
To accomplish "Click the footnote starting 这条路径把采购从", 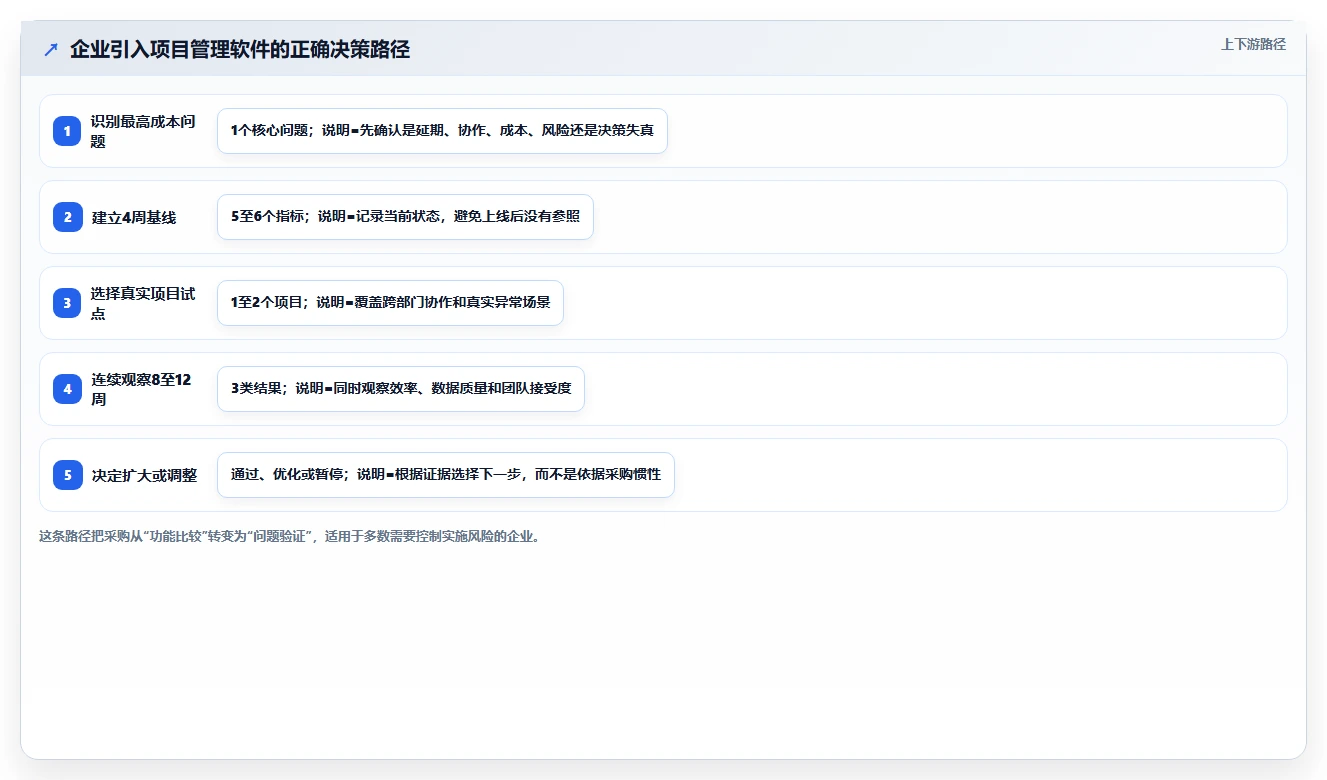I will click(x=291, y=536).
